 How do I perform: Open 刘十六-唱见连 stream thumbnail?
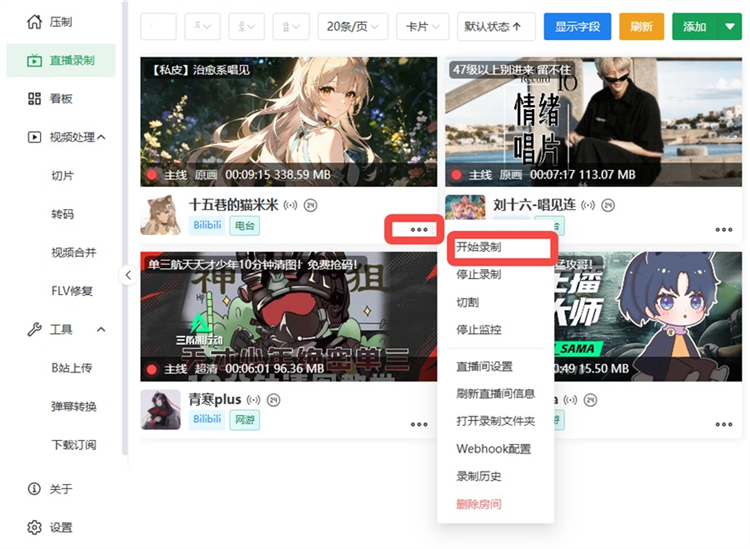593,121
